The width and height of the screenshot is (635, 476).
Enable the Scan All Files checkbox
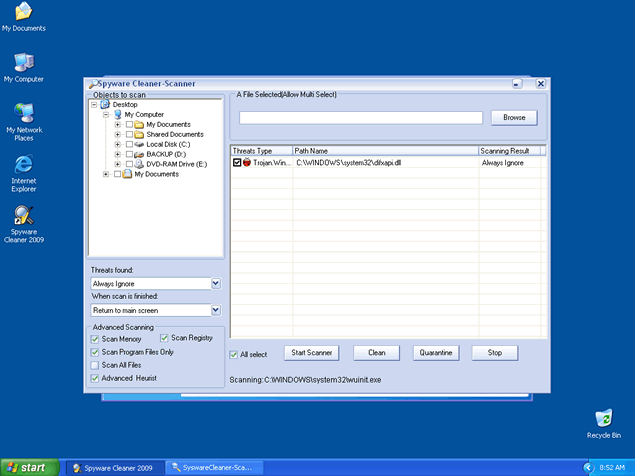coord(94,366)
